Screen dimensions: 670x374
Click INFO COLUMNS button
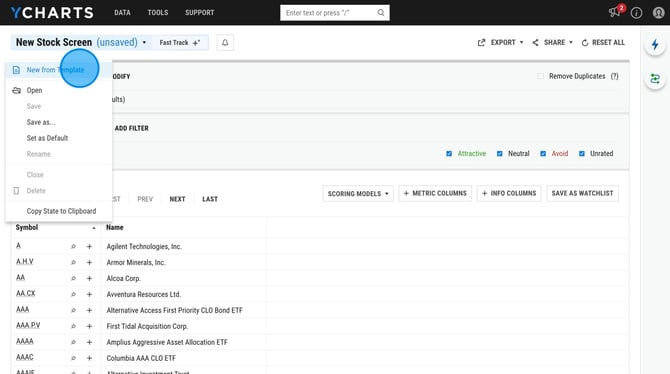pyautogui.click(x=509, y=193)
